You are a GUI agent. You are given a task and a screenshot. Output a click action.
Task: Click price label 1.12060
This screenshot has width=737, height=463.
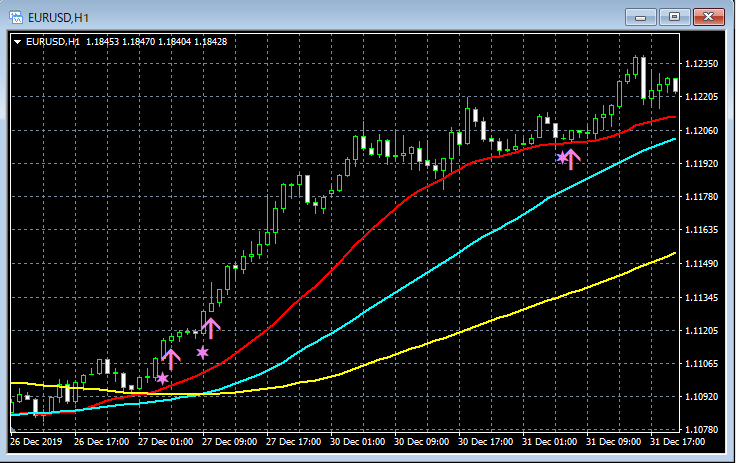pos(702,130)
